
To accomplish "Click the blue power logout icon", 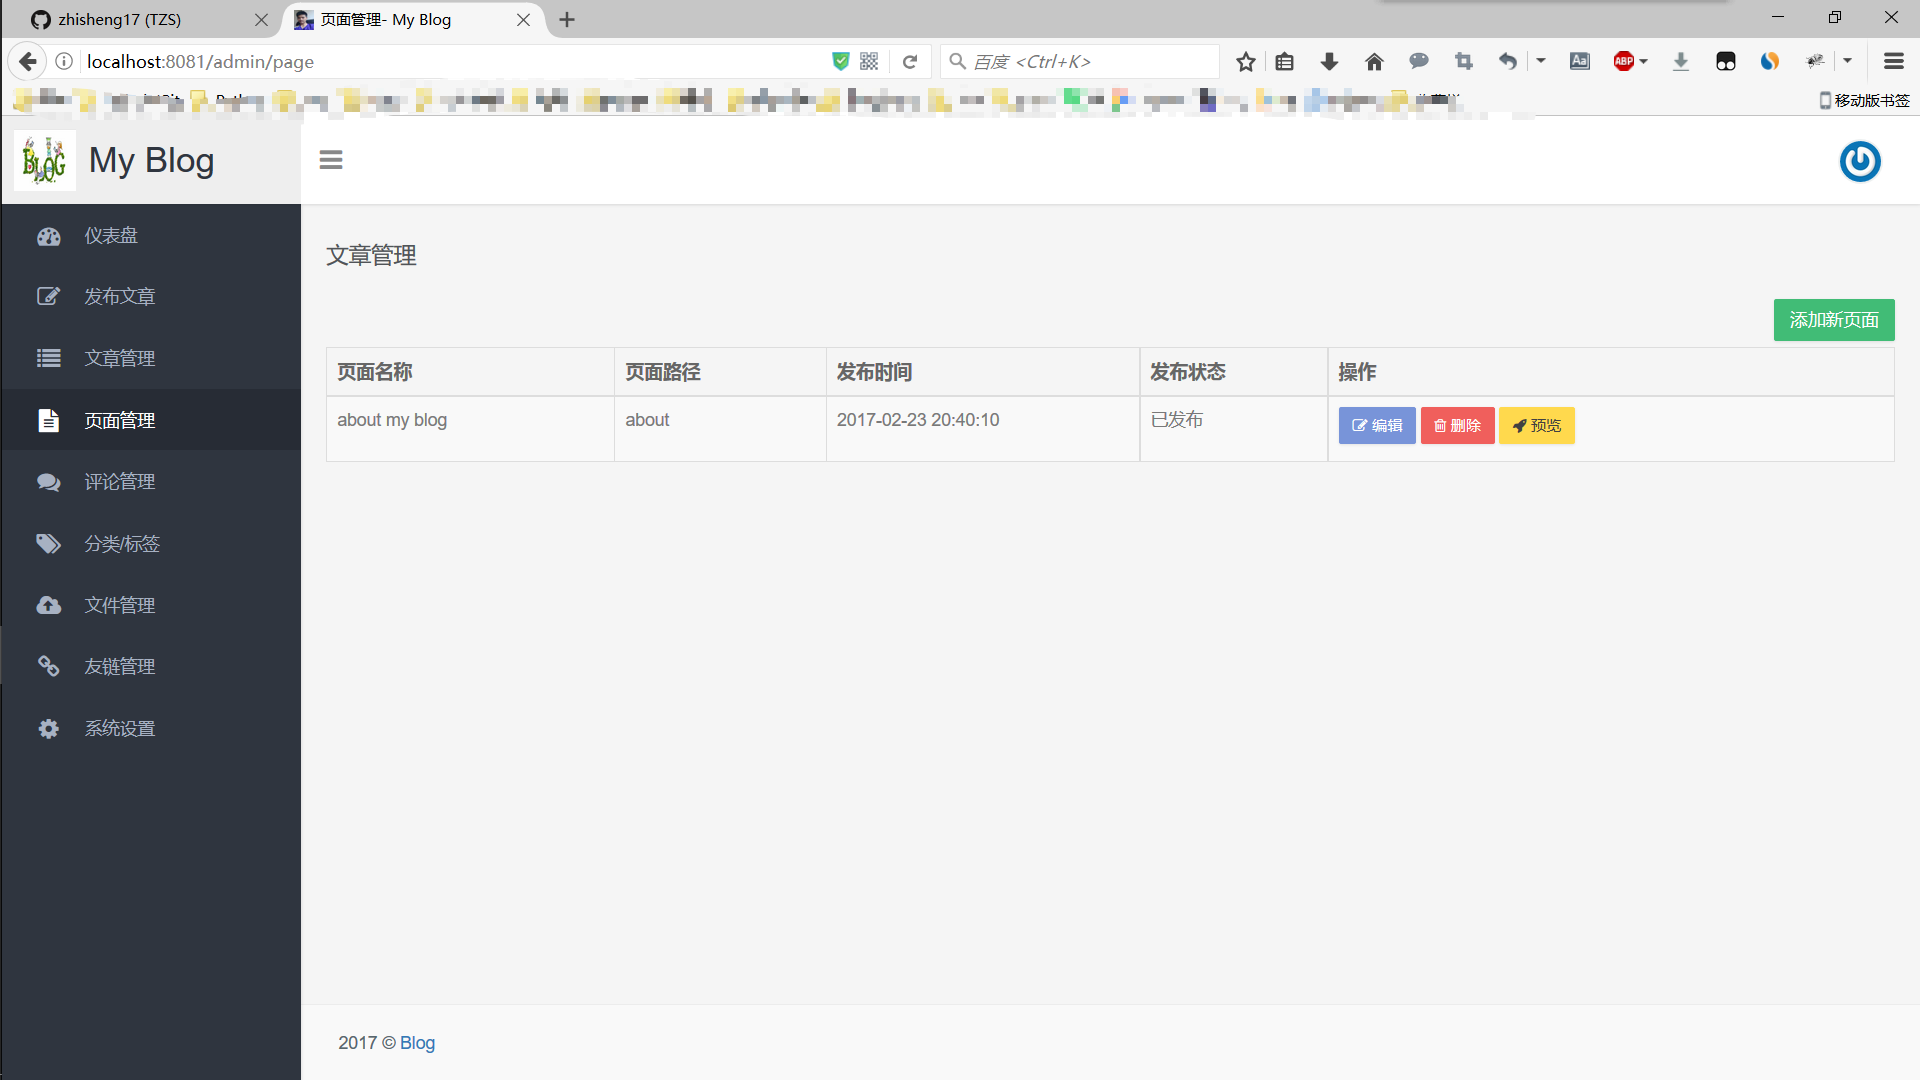I will point(1860,161).
